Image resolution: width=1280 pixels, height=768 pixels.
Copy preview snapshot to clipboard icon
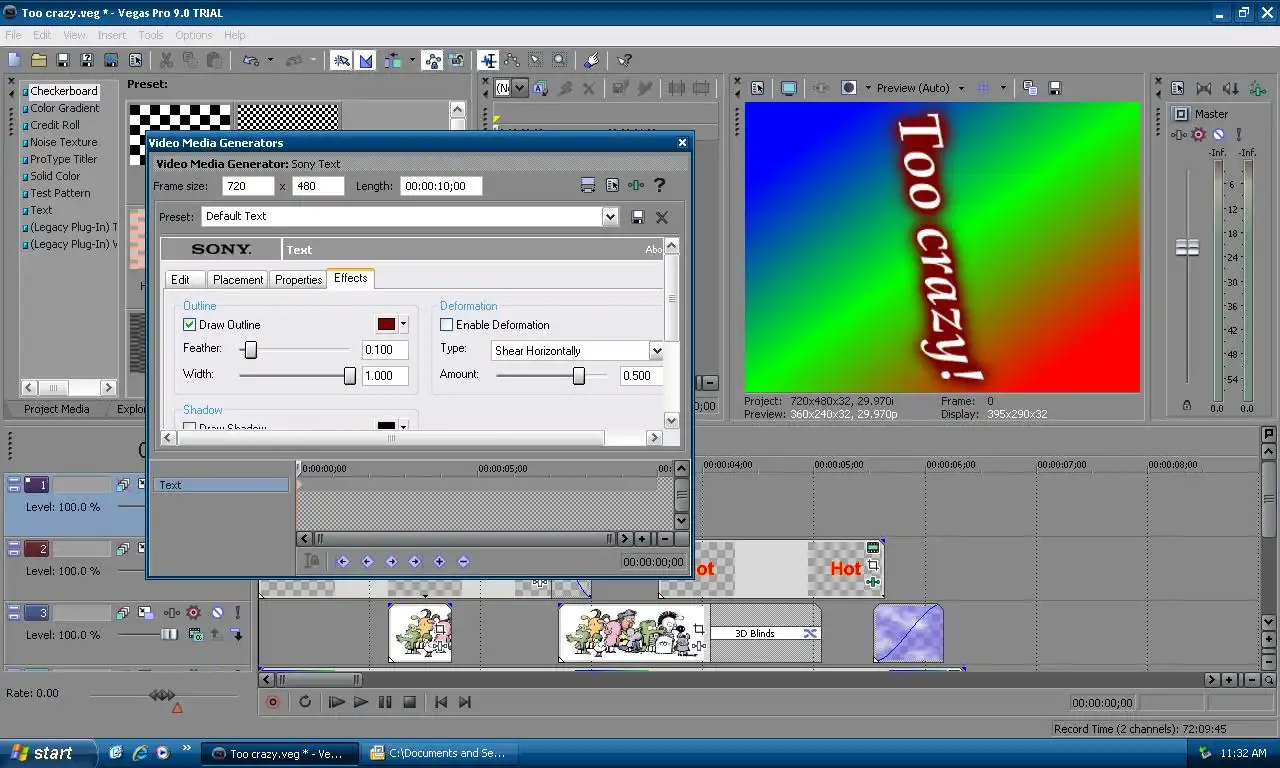(1030, 88)
